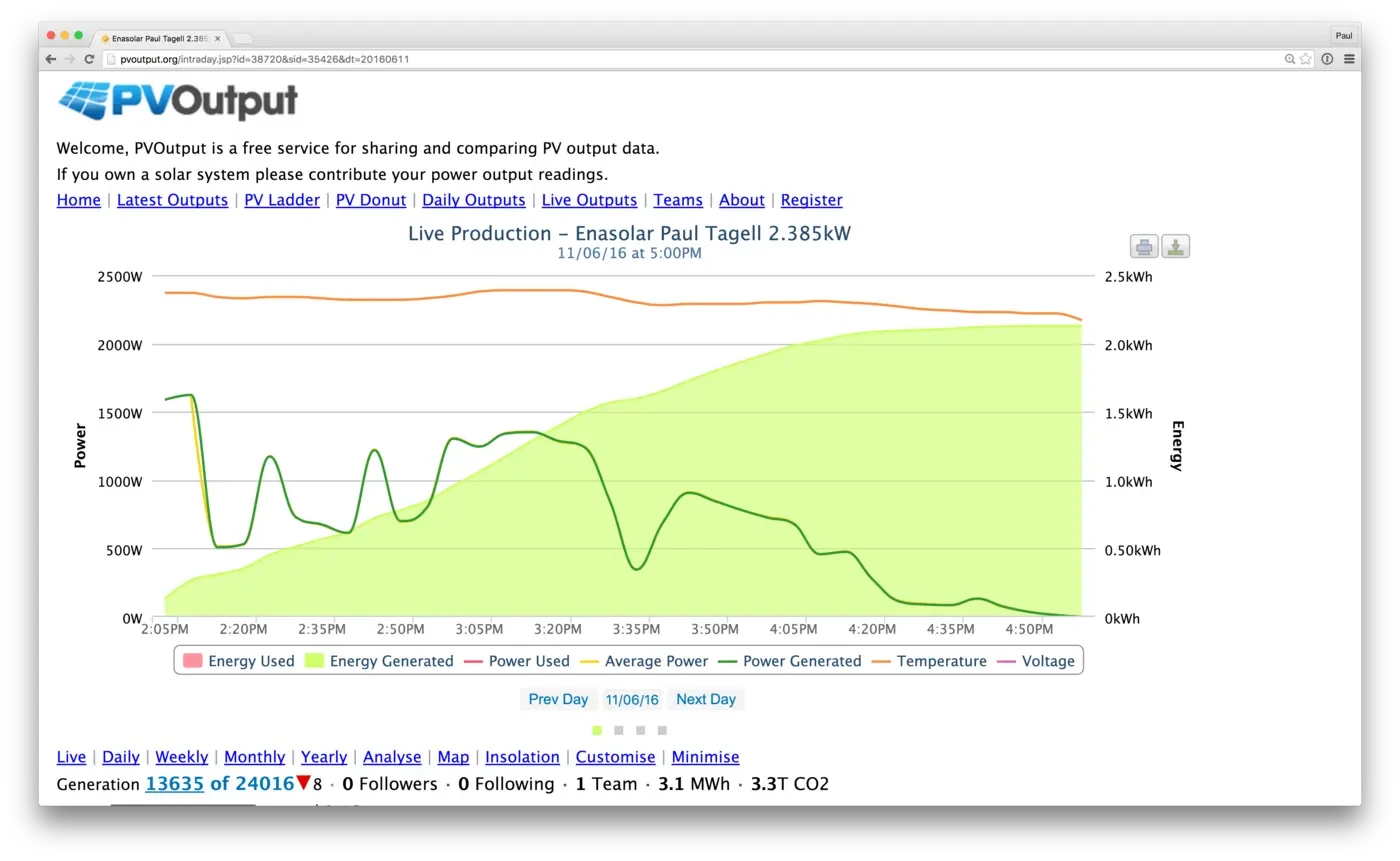Select the third grey chart page dot

[641, 730]
